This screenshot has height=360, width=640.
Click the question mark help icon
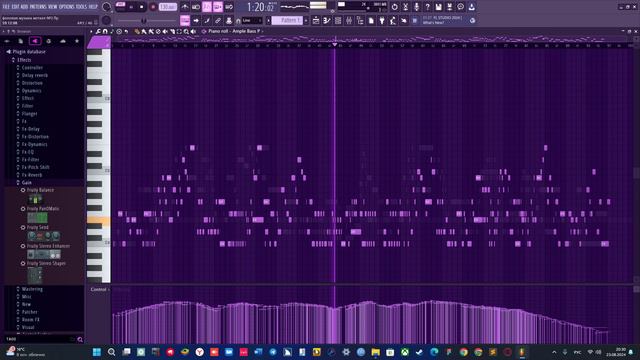pos(427,7)
